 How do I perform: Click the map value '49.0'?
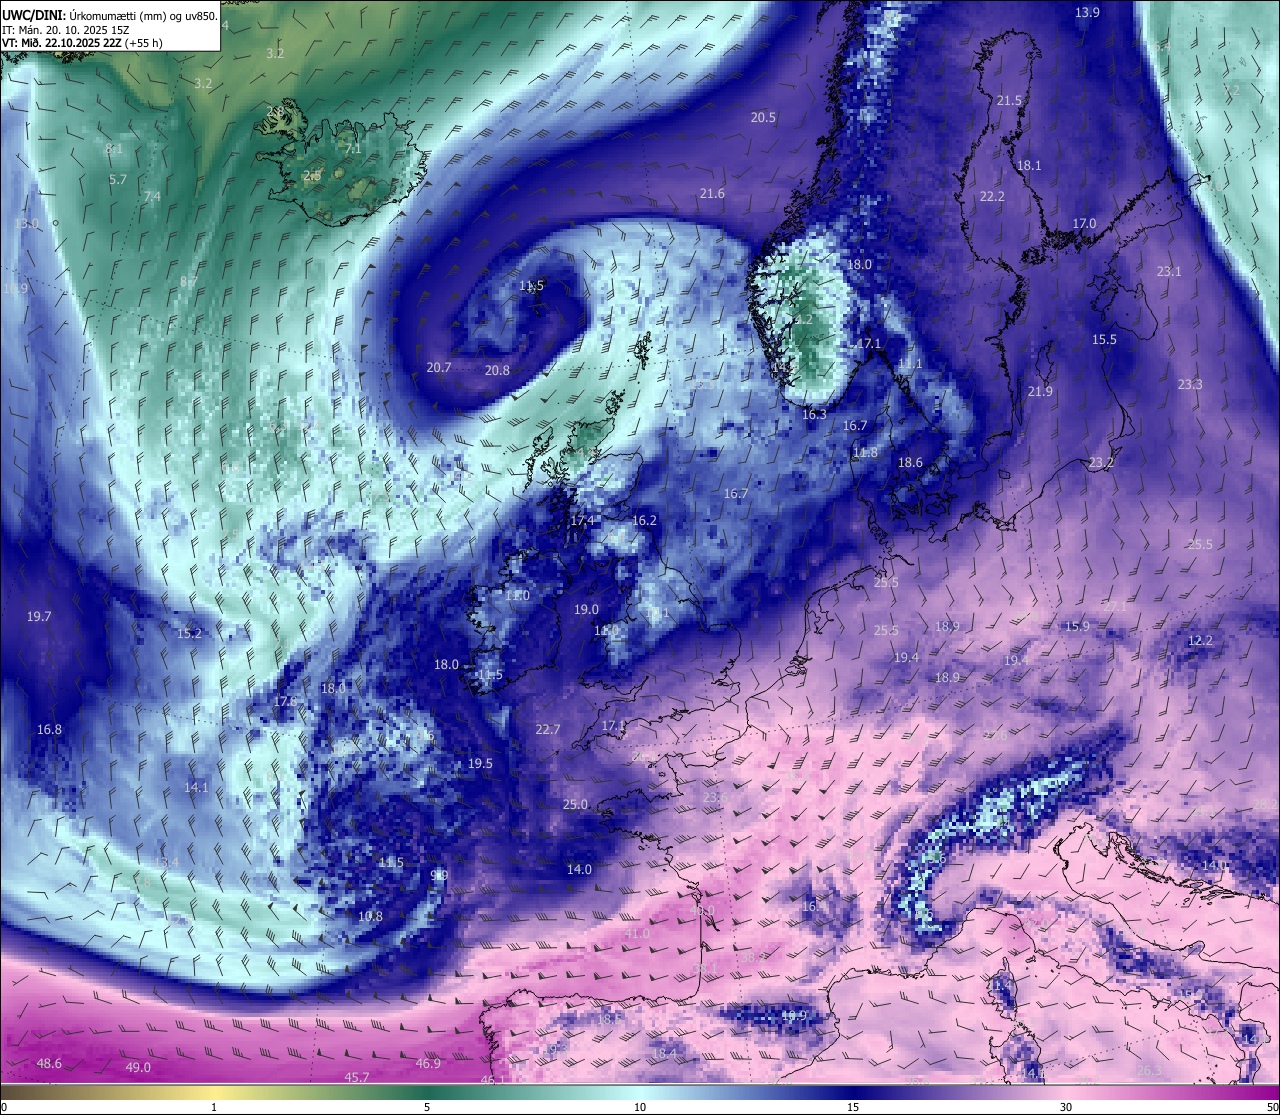pyautogui.click(x=138, y=1067)
